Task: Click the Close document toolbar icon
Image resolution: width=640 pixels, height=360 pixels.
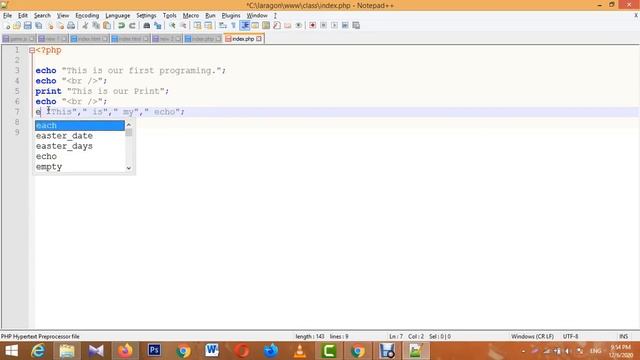Action: (x=50, y=25)
